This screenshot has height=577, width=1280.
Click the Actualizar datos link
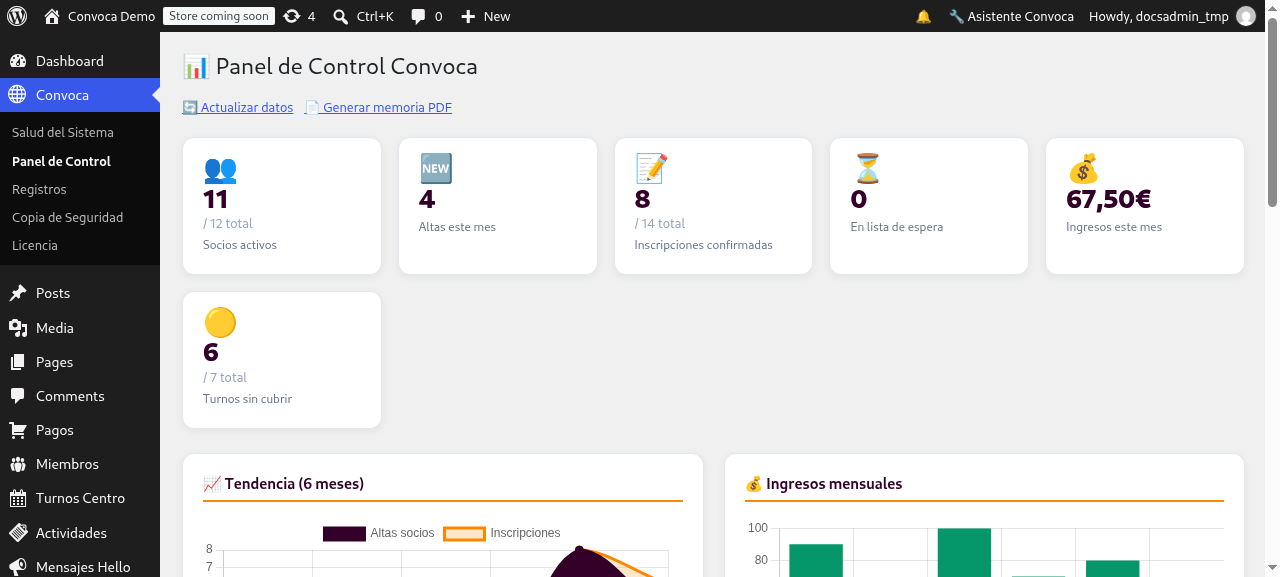pos(238,107)
